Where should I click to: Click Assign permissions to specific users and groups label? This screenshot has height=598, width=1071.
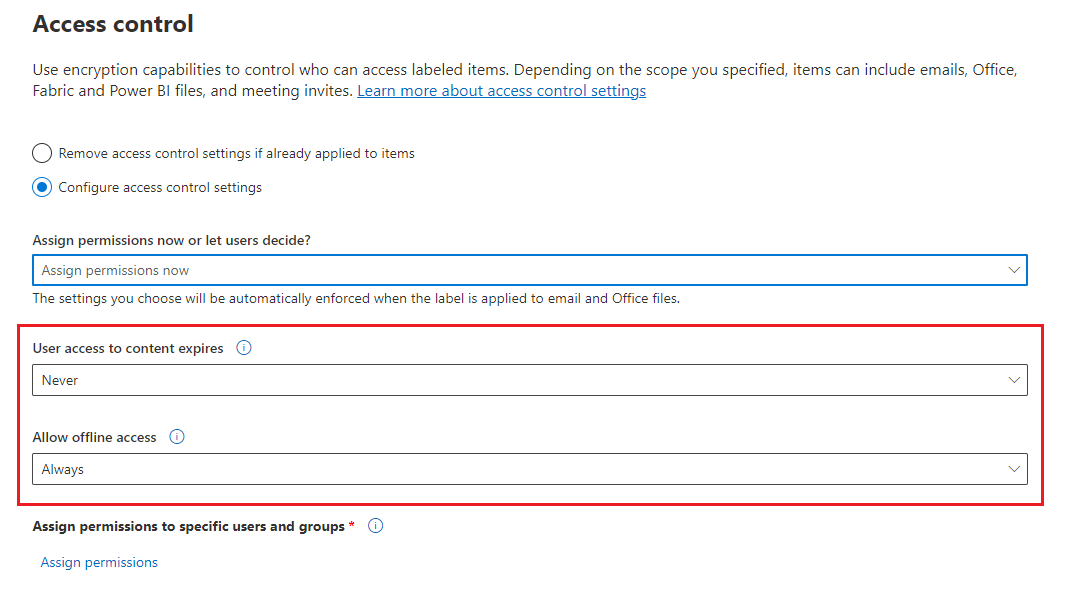tap(189, 526)
